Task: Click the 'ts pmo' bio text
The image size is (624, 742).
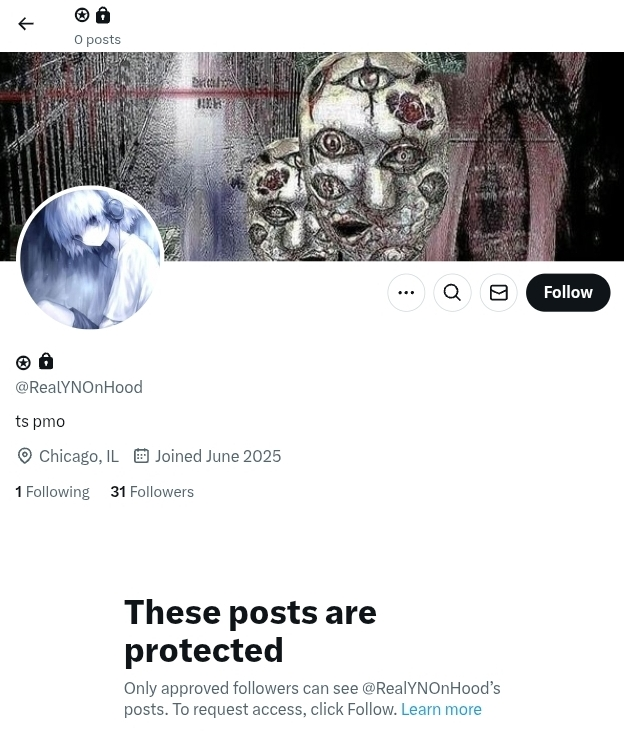Action: coord(40,421)
